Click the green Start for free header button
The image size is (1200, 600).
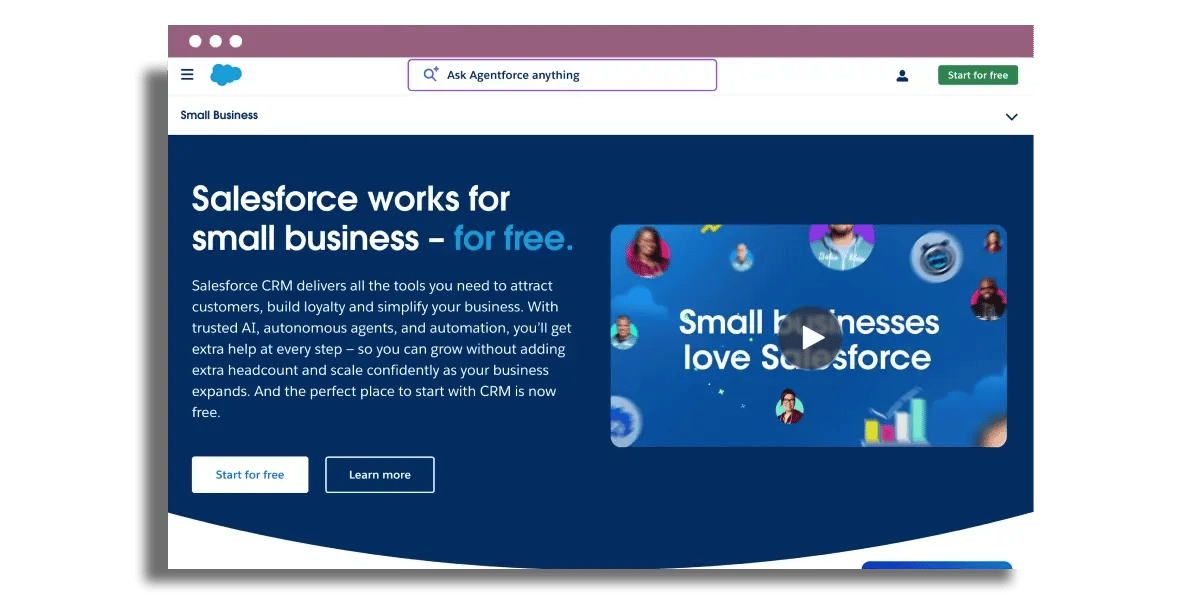(x=977, y=74)
